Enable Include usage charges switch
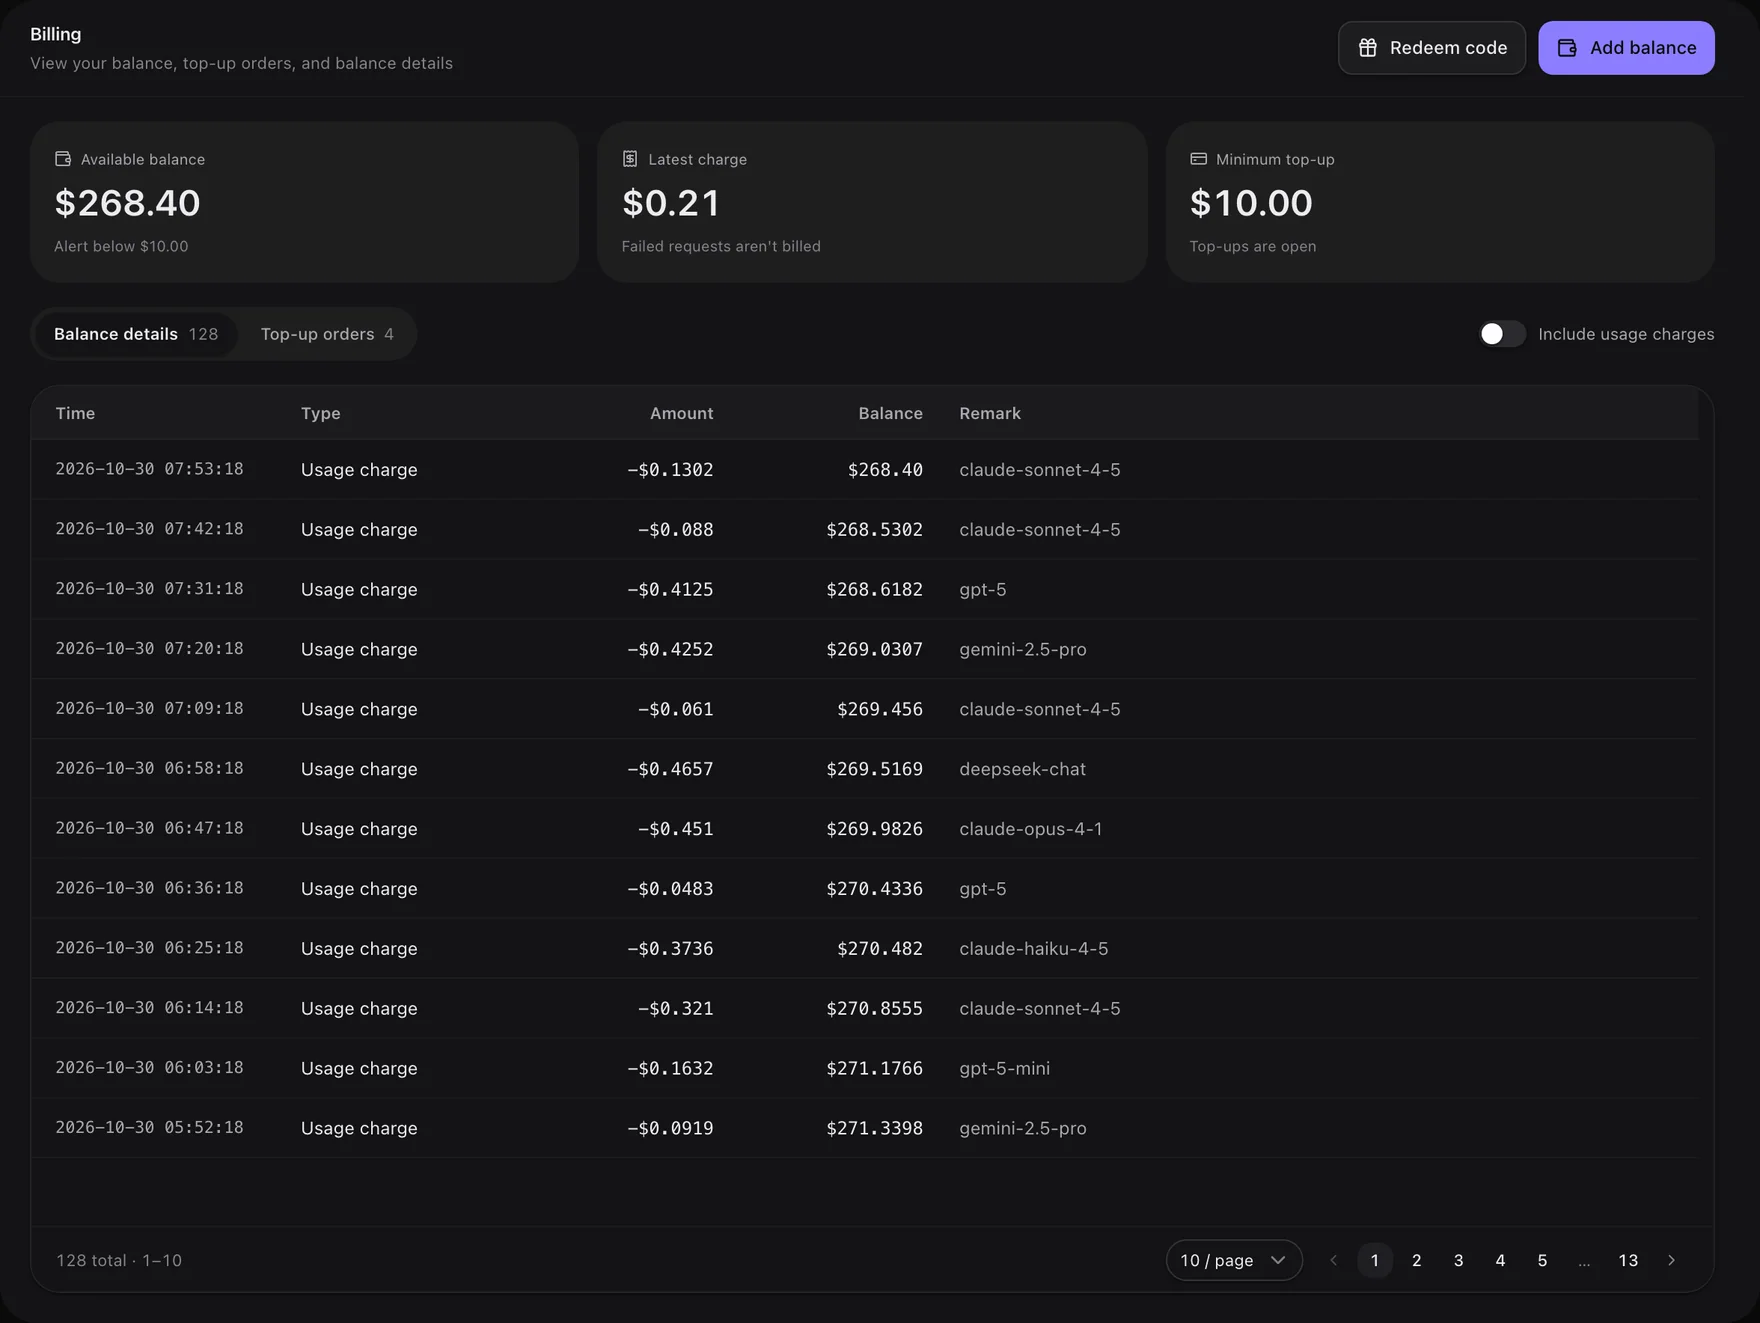The image size is (1760, 1323). click(1502, 334)
